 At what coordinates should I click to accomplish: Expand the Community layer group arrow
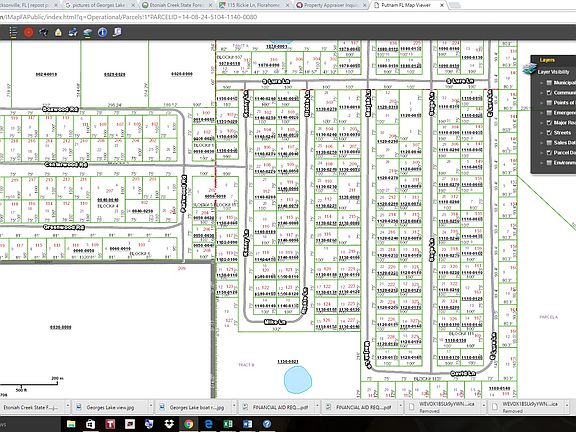[x=541, y=93]
